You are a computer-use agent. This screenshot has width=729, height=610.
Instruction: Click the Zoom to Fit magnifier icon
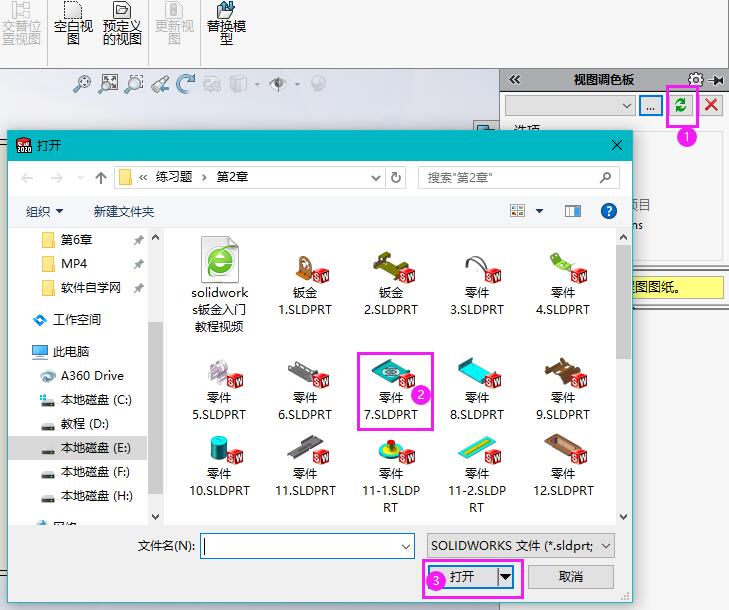pyautogui.click(x=82, y=84)
